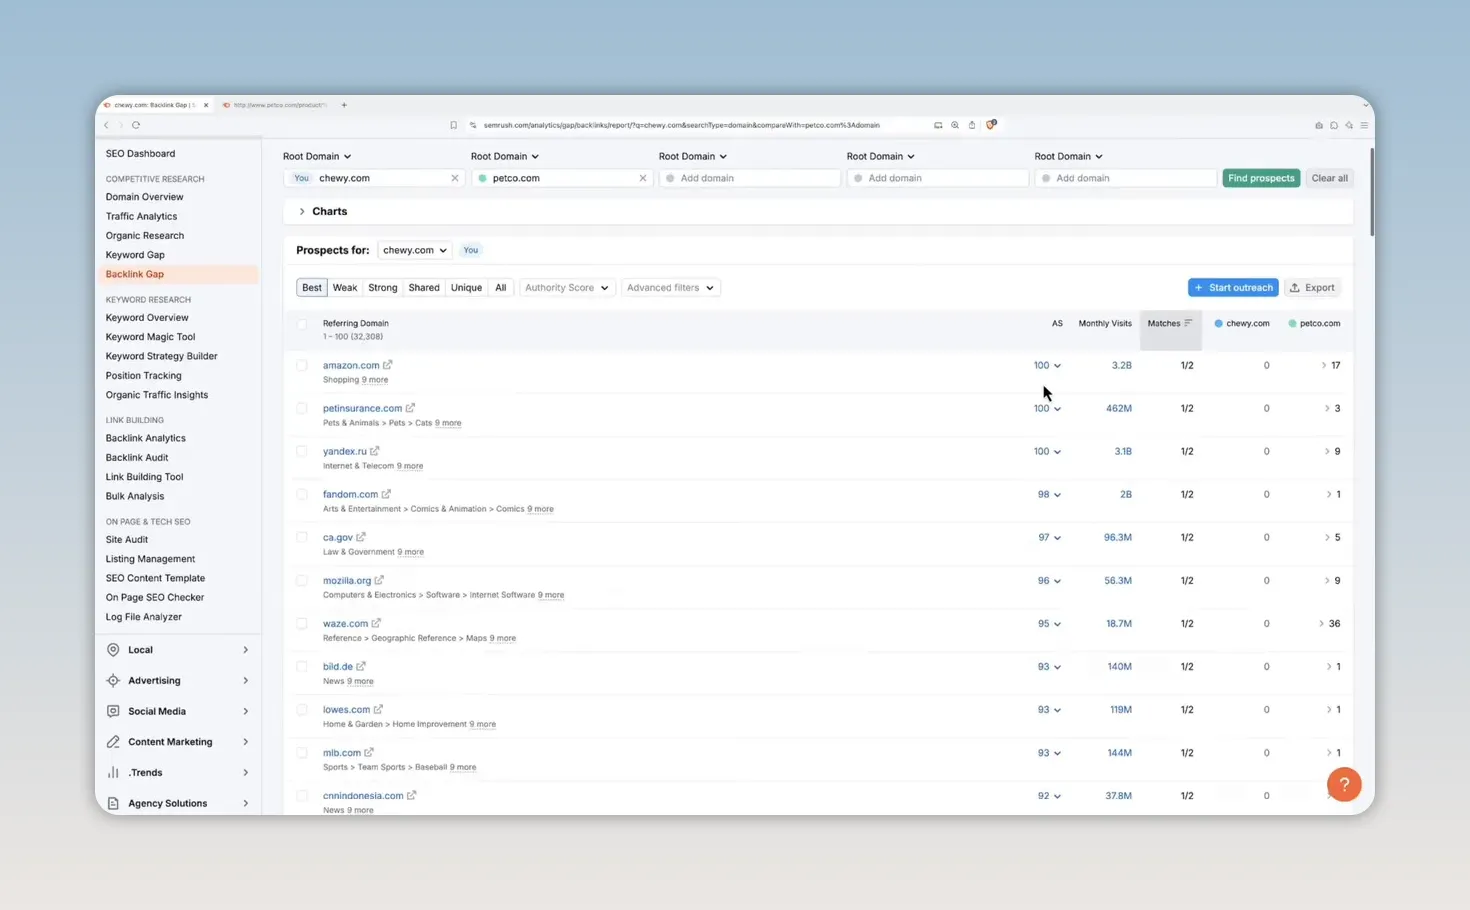The height and width of the screenshot is (910, 1470).
Task: Click the Start outreach button
Action: click(x=1233, y=288)
